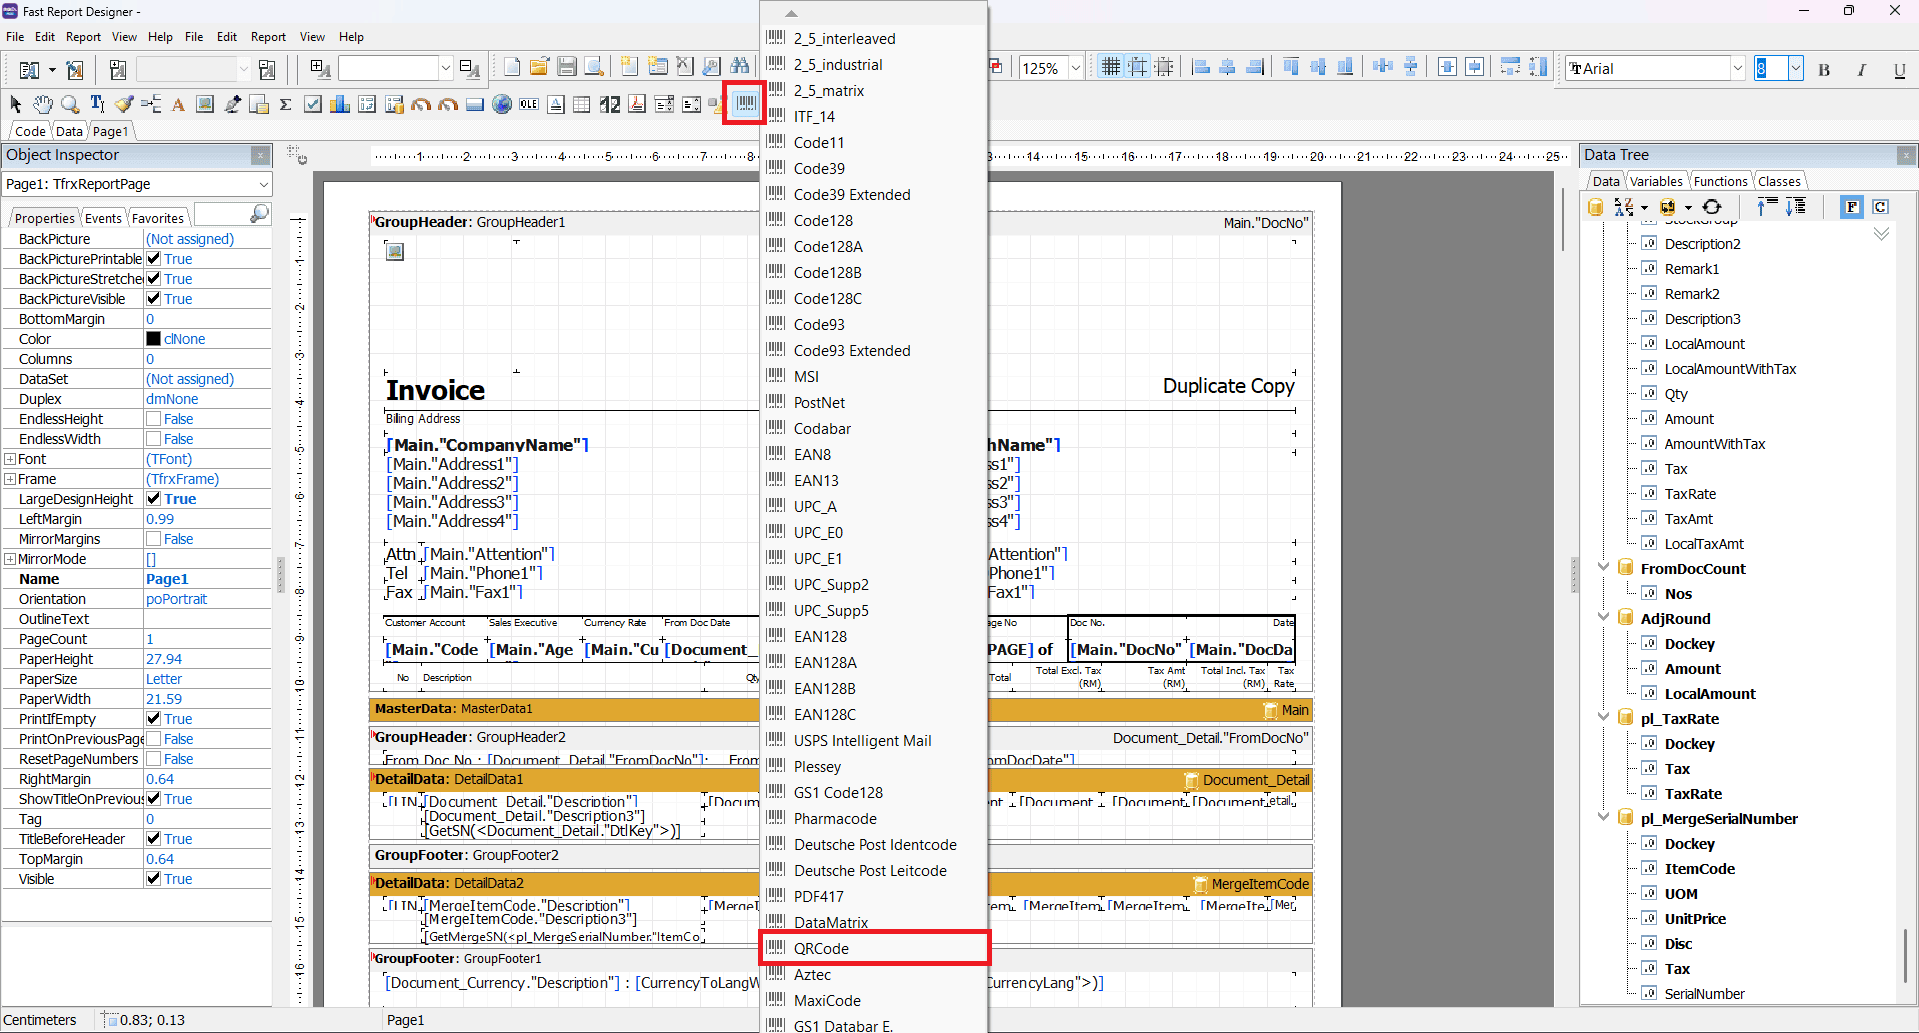The width and height of the screenshot is (1919, 1033).
Task: Collapse the pl_MergeSerialNumber dataset node
Action: (1604, 817)
